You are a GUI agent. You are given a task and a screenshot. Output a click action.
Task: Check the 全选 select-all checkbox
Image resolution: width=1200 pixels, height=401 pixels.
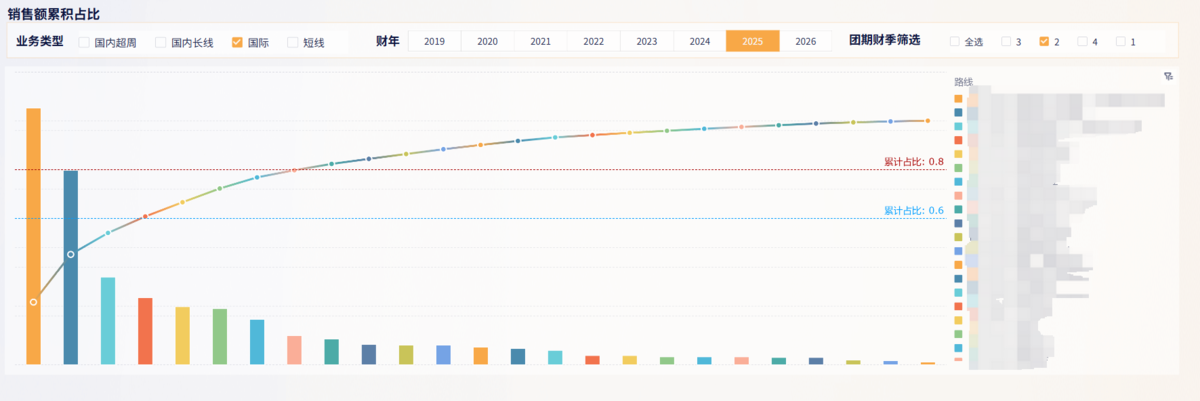954,42
